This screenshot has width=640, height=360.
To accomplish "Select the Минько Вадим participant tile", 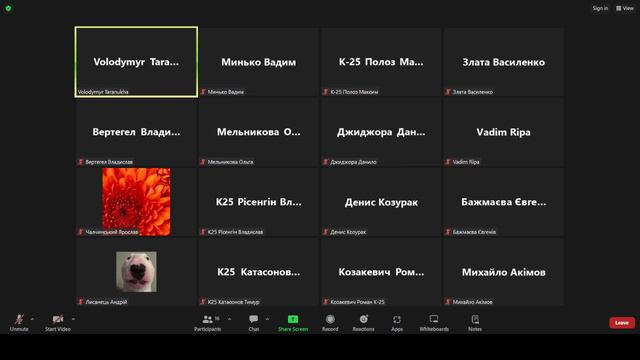I will [x=259, y=62].
